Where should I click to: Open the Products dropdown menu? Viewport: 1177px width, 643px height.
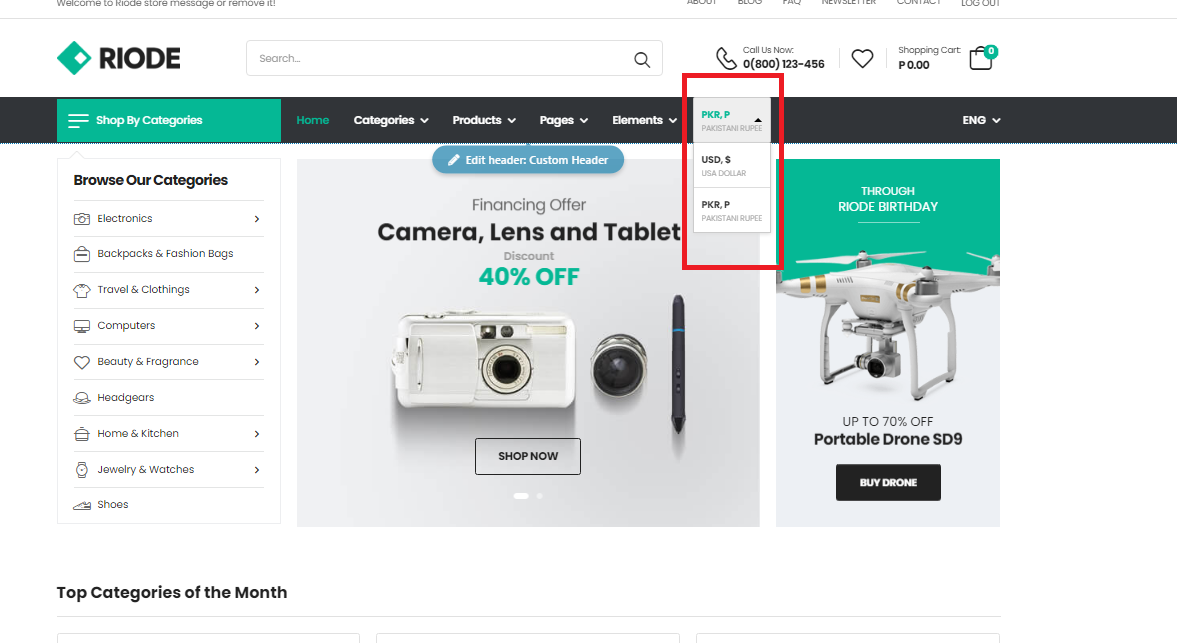point(484,120)
